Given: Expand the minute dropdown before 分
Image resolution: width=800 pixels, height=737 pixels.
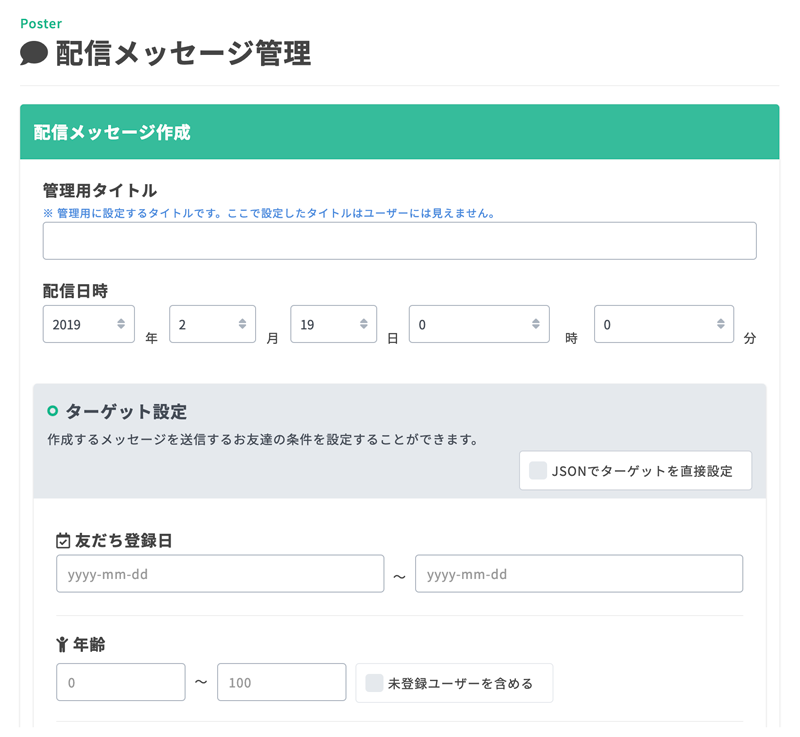Looking at the screenshot, I should (x=664, y=324).
